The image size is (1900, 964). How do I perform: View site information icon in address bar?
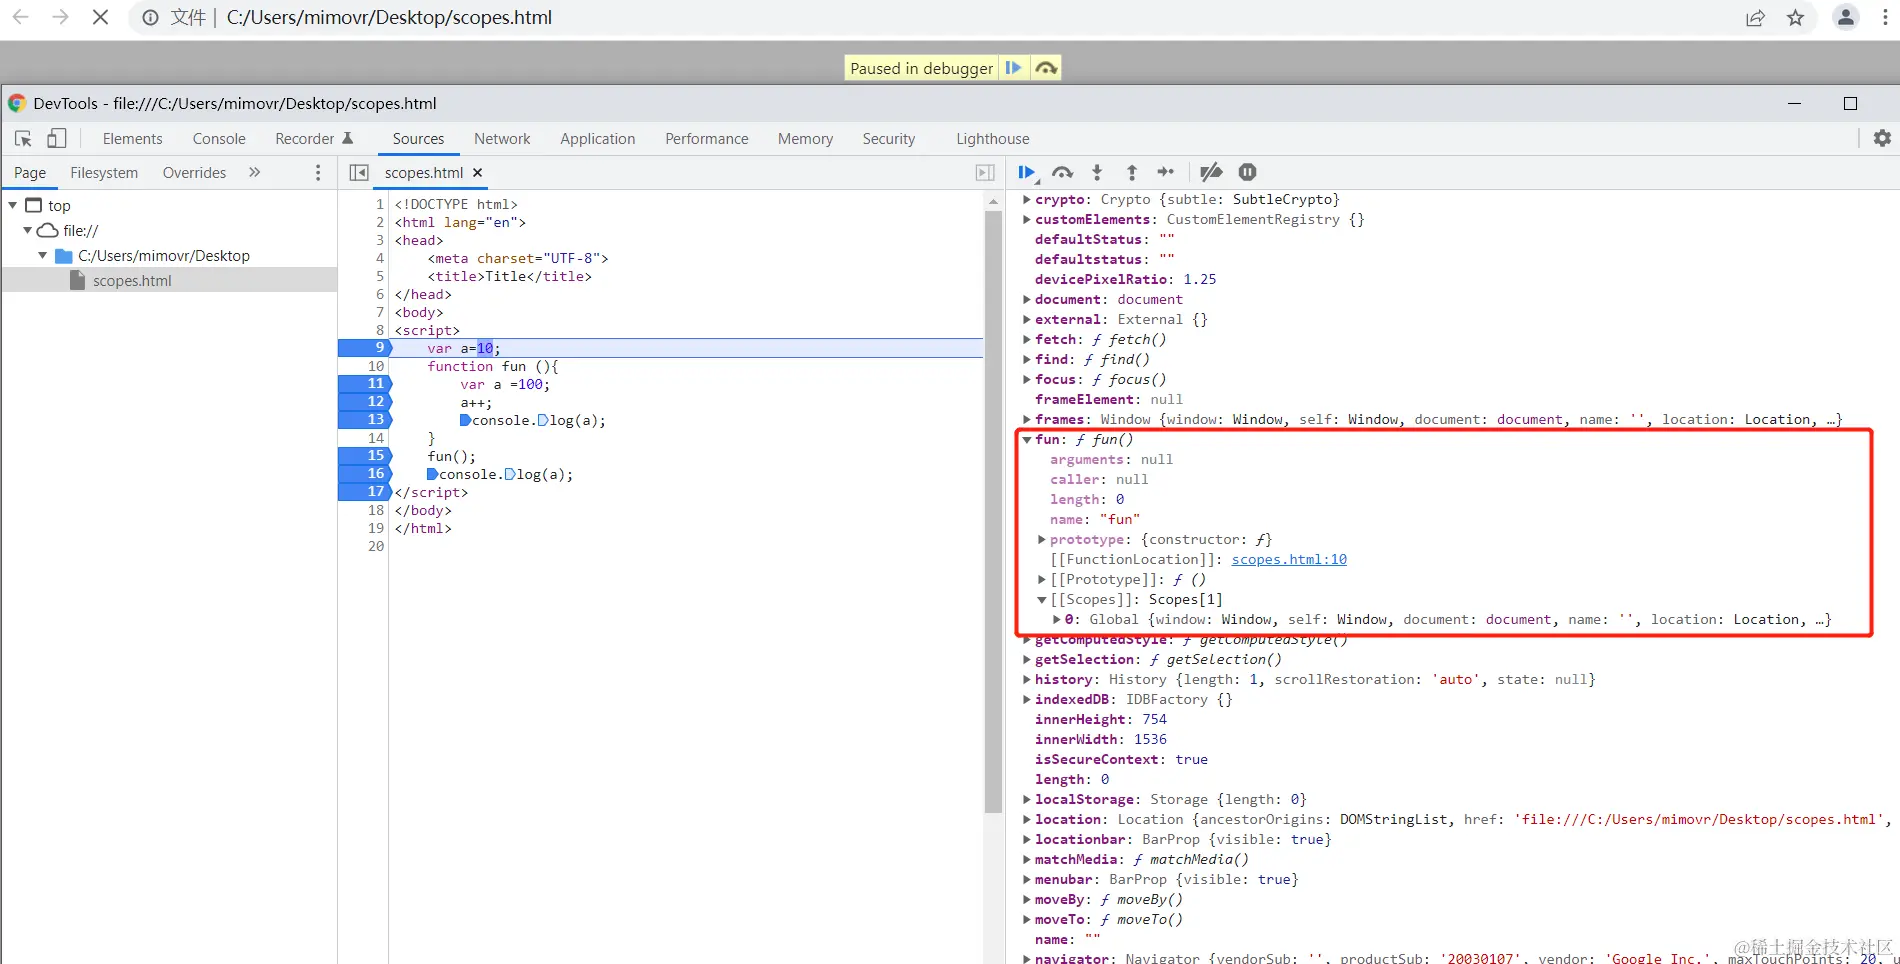point(150,18)
